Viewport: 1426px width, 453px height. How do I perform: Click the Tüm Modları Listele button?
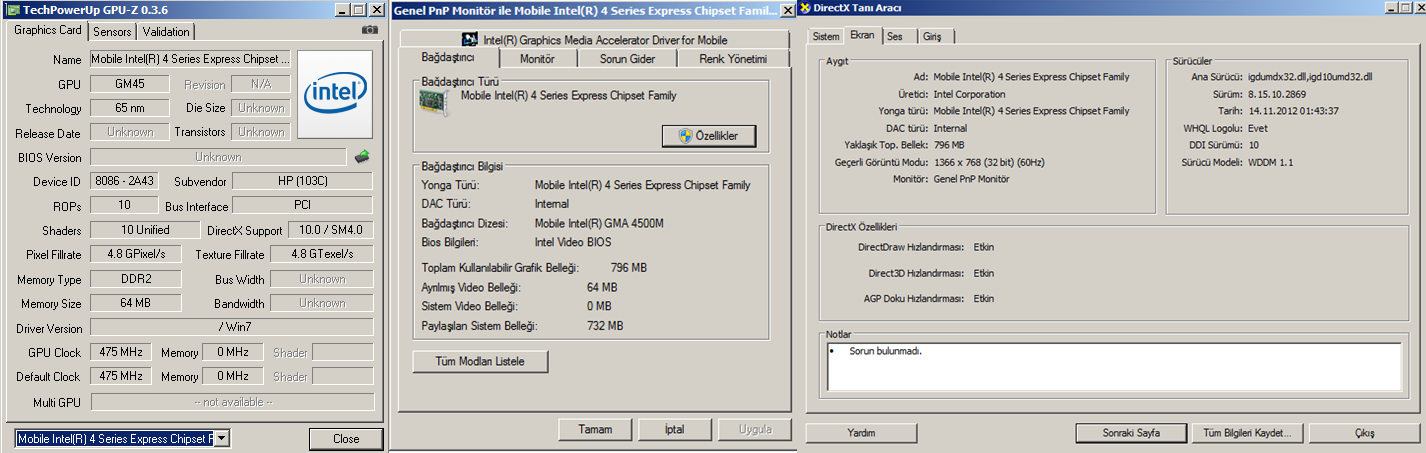coord(480,360)
